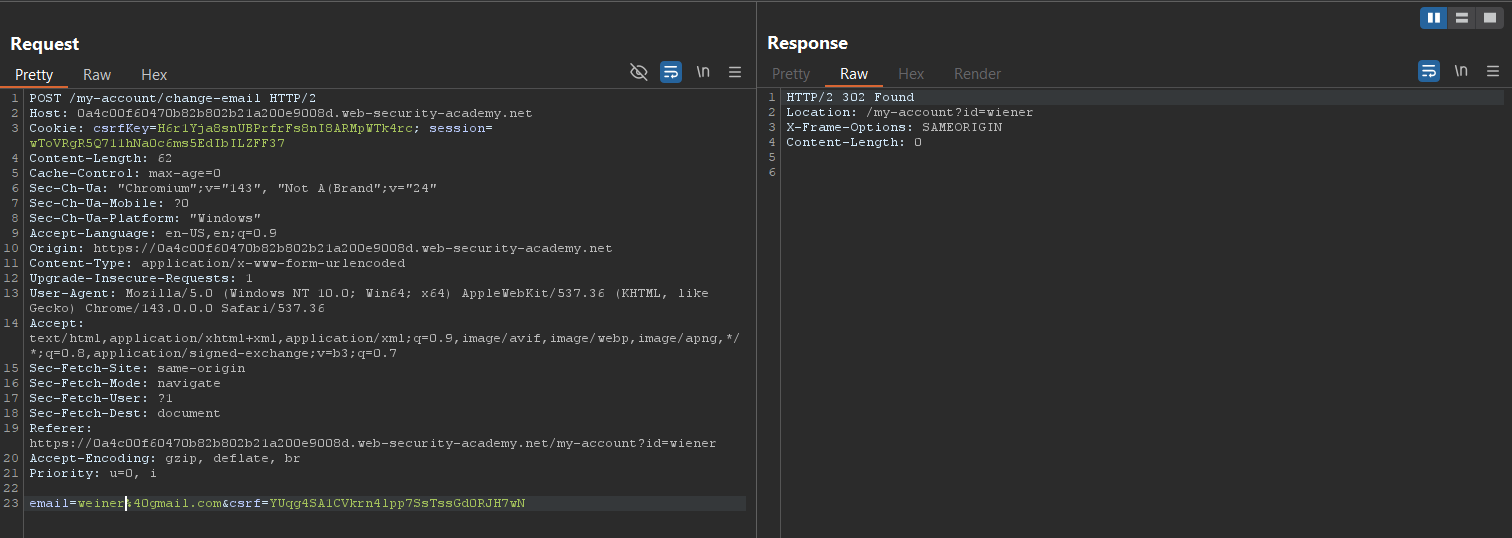Click the Sec-Ch-Ua-Platform "Windows" header
This screenshot has width=1512, height=538.
[x=145, y=218]
